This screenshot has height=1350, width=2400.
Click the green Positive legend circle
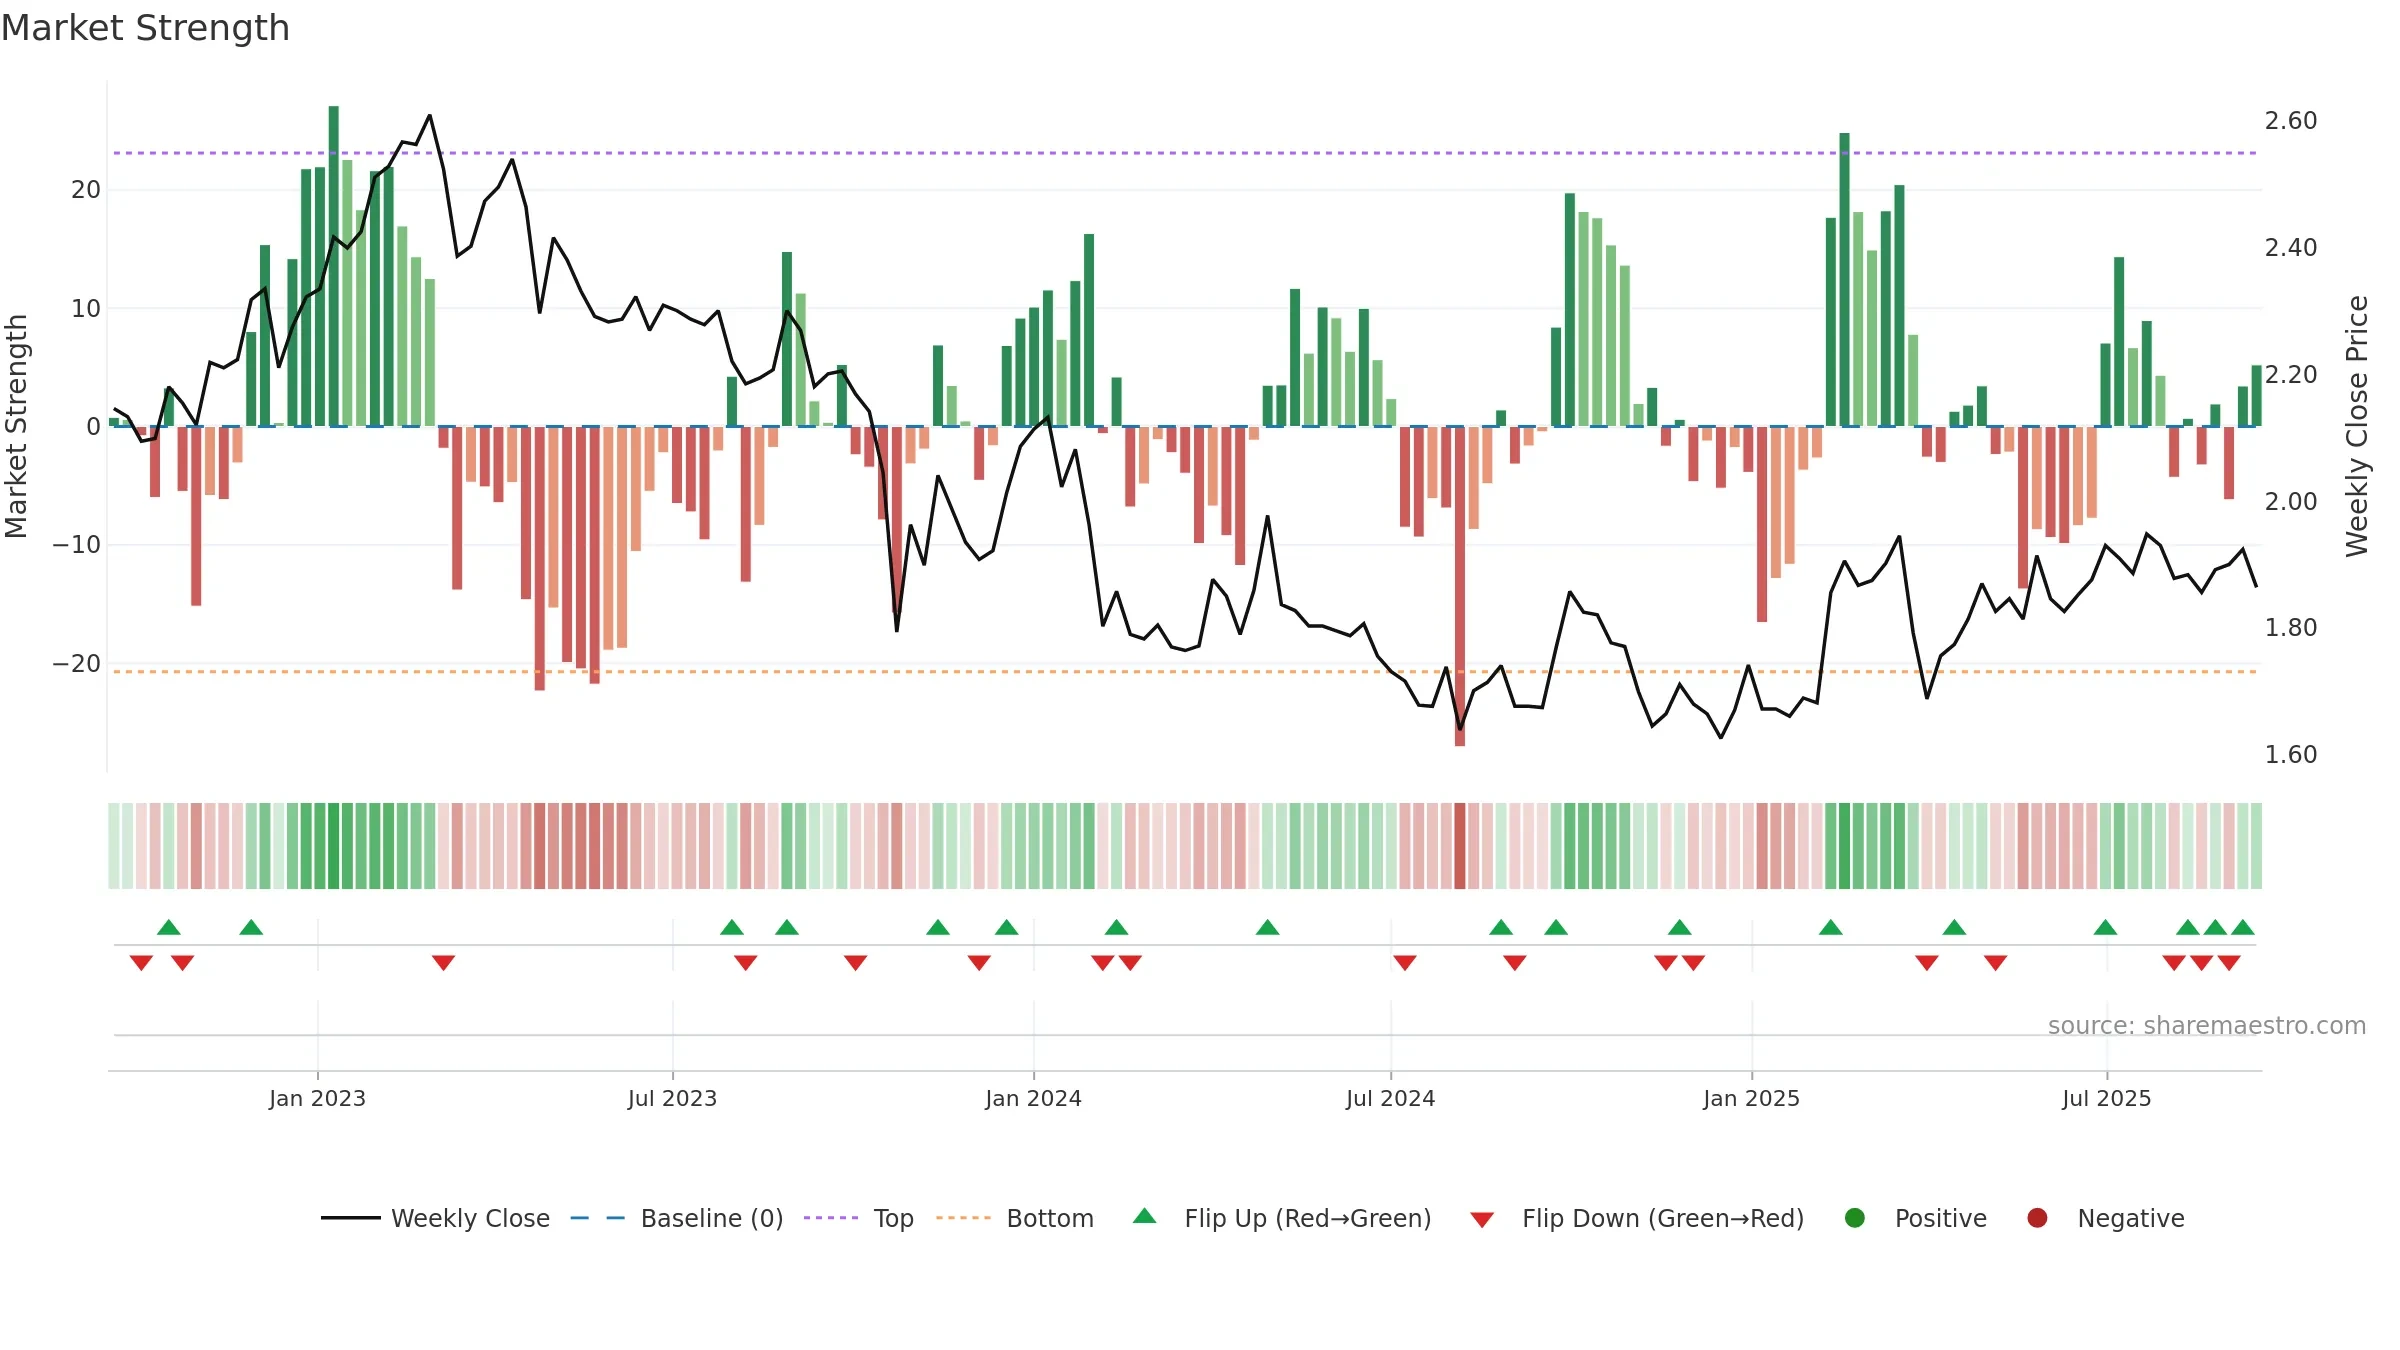[x=1855, y=1218]
